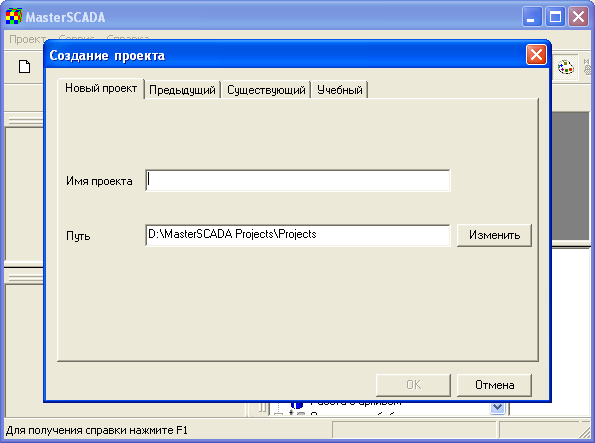This screenshot has height=443, width=595.
Task: Click the MasterSCADA application icon in title bar
Action: pos(13,17)
